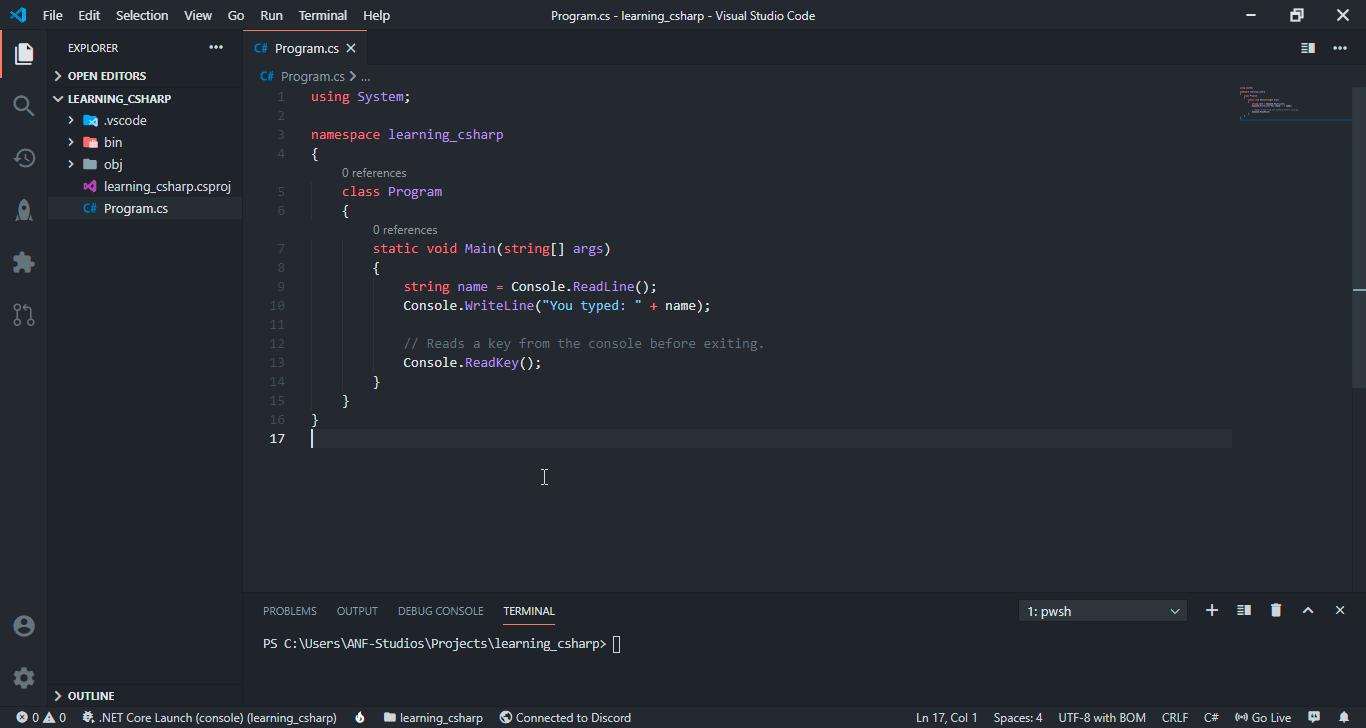The width and height of the screenshot is (1366, 728).
Task: Maximize the terminal panel with chevron toggle
Action: (1307, 610)
